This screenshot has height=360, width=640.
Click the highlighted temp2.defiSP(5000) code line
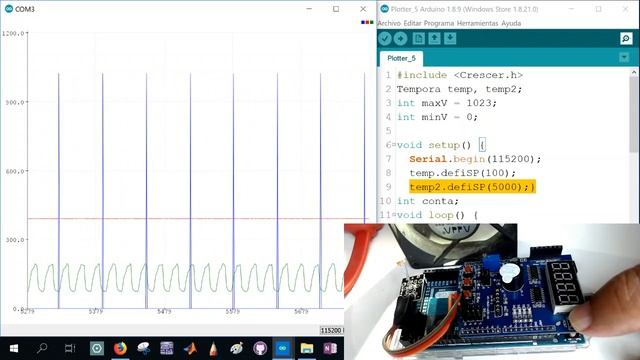click(x=472, y=187)
